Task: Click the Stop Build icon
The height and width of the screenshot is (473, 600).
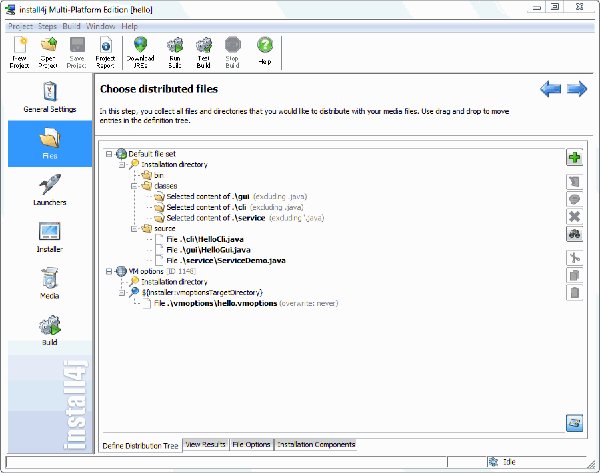Action: (232, 53)
